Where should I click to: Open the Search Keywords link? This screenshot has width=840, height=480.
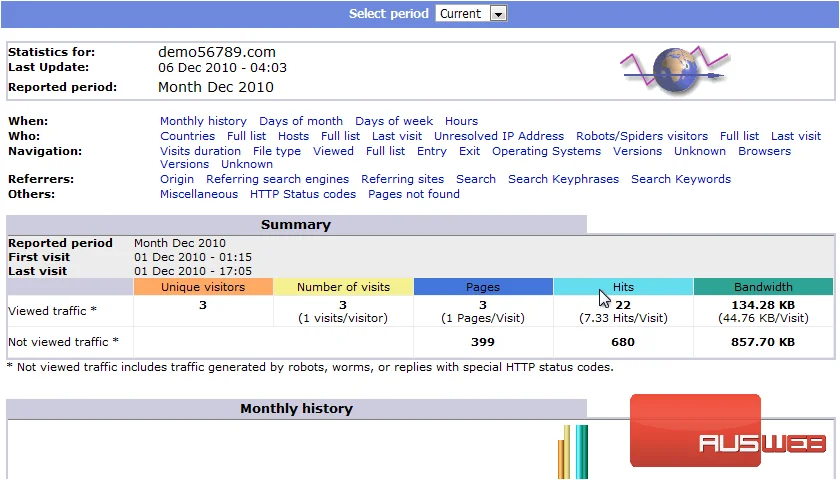point(681,179)
